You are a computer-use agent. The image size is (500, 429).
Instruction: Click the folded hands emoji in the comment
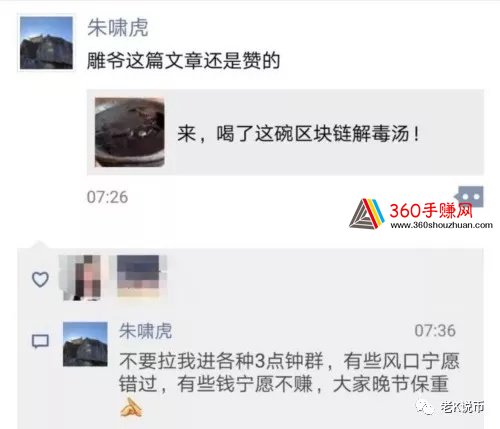pyautogui.click(x=132, y=407)
